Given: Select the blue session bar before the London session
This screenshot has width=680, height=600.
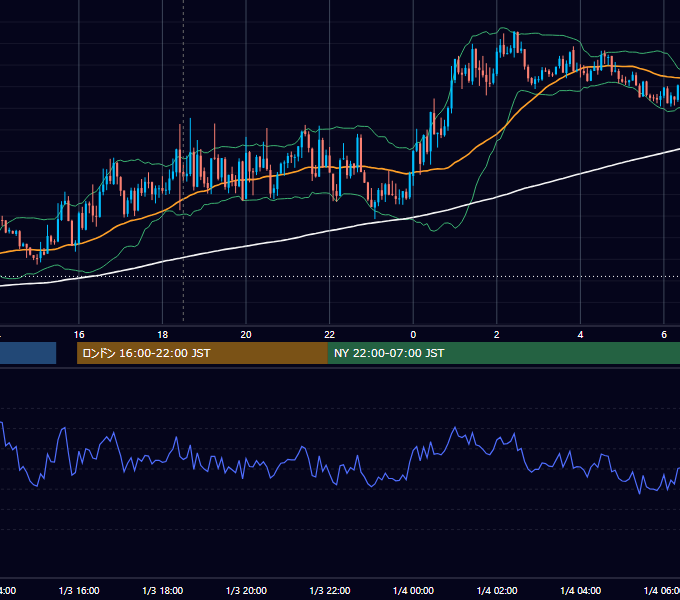Looking at the screenshot, I should pos(28,353).
